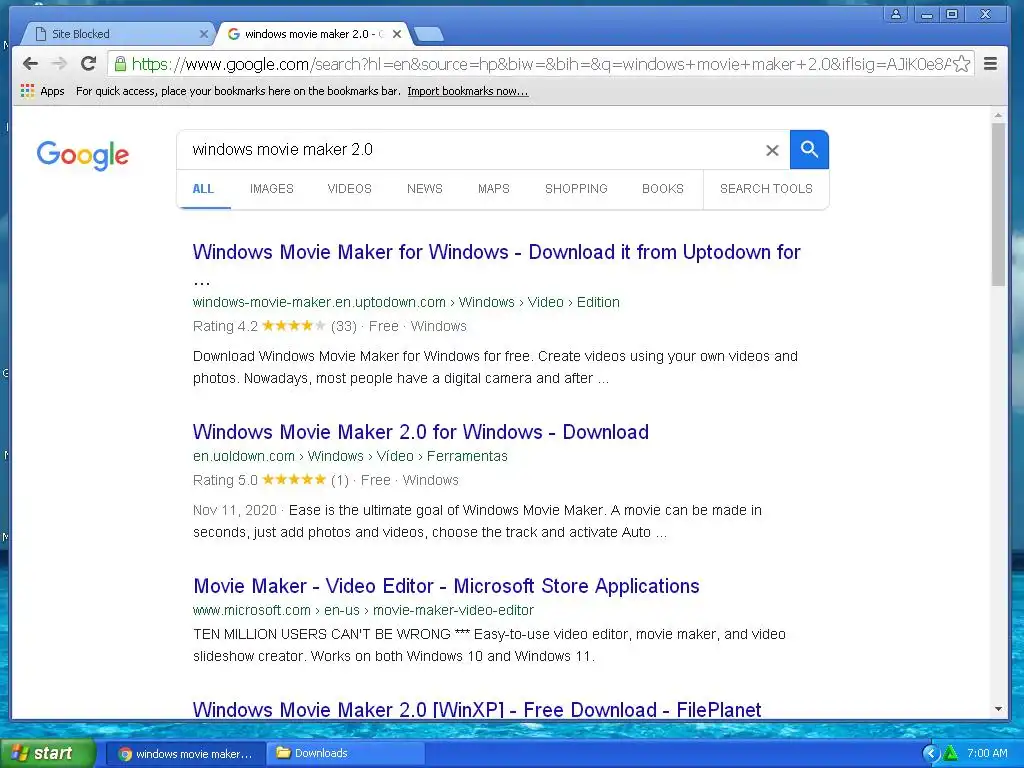Open the Chrome hamburger menu
The width and height of the screenshot is (1024, 768).
(x=990, y=63)
